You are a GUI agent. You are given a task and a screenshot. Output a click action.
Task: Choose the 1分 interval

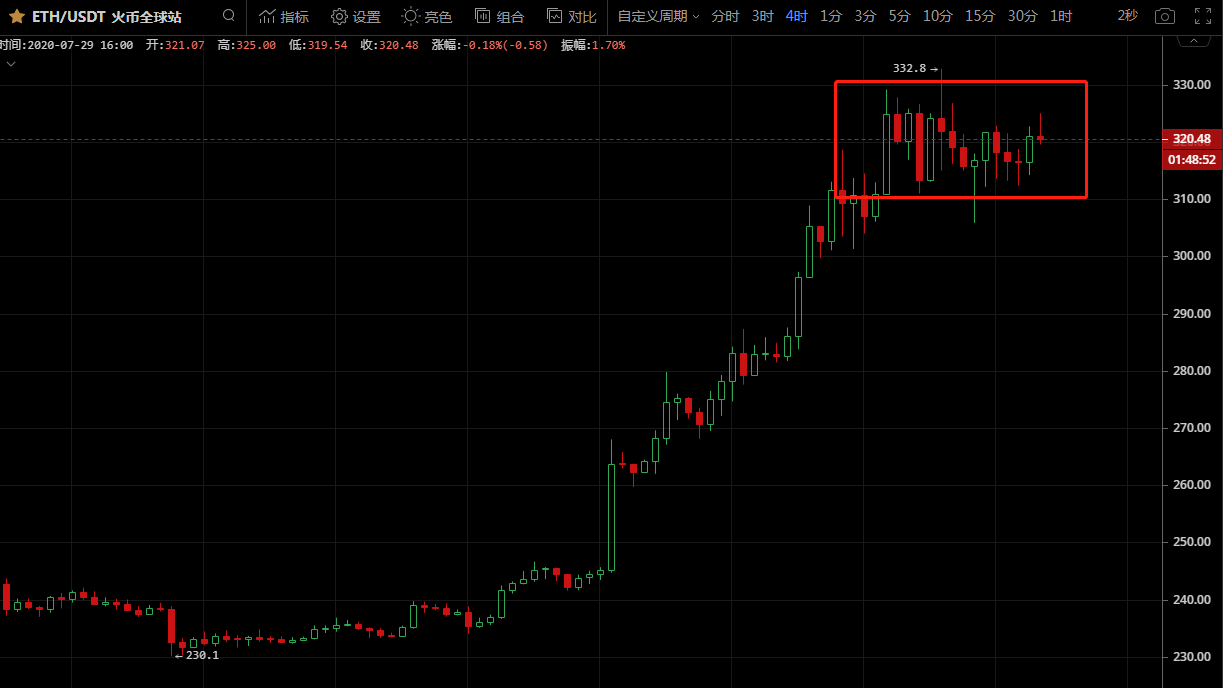(830, 17)
